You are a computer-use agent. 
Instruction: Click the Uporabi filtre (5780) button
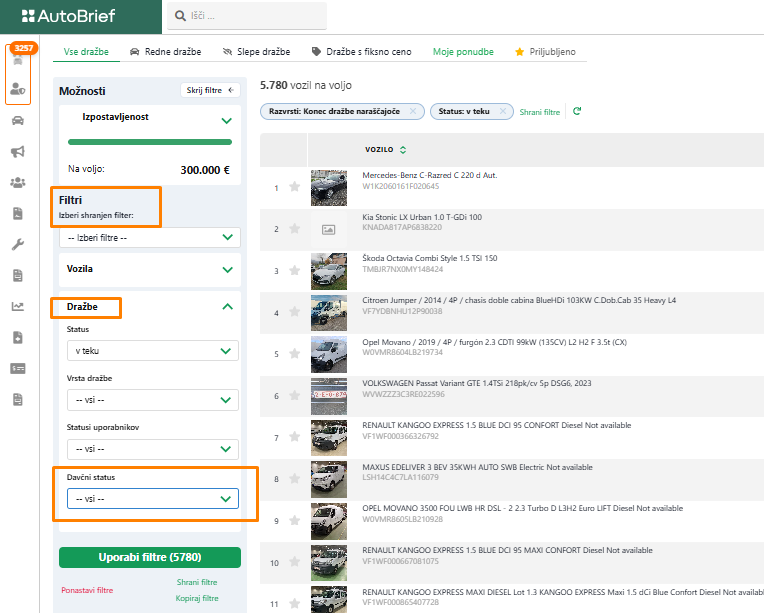150,557
